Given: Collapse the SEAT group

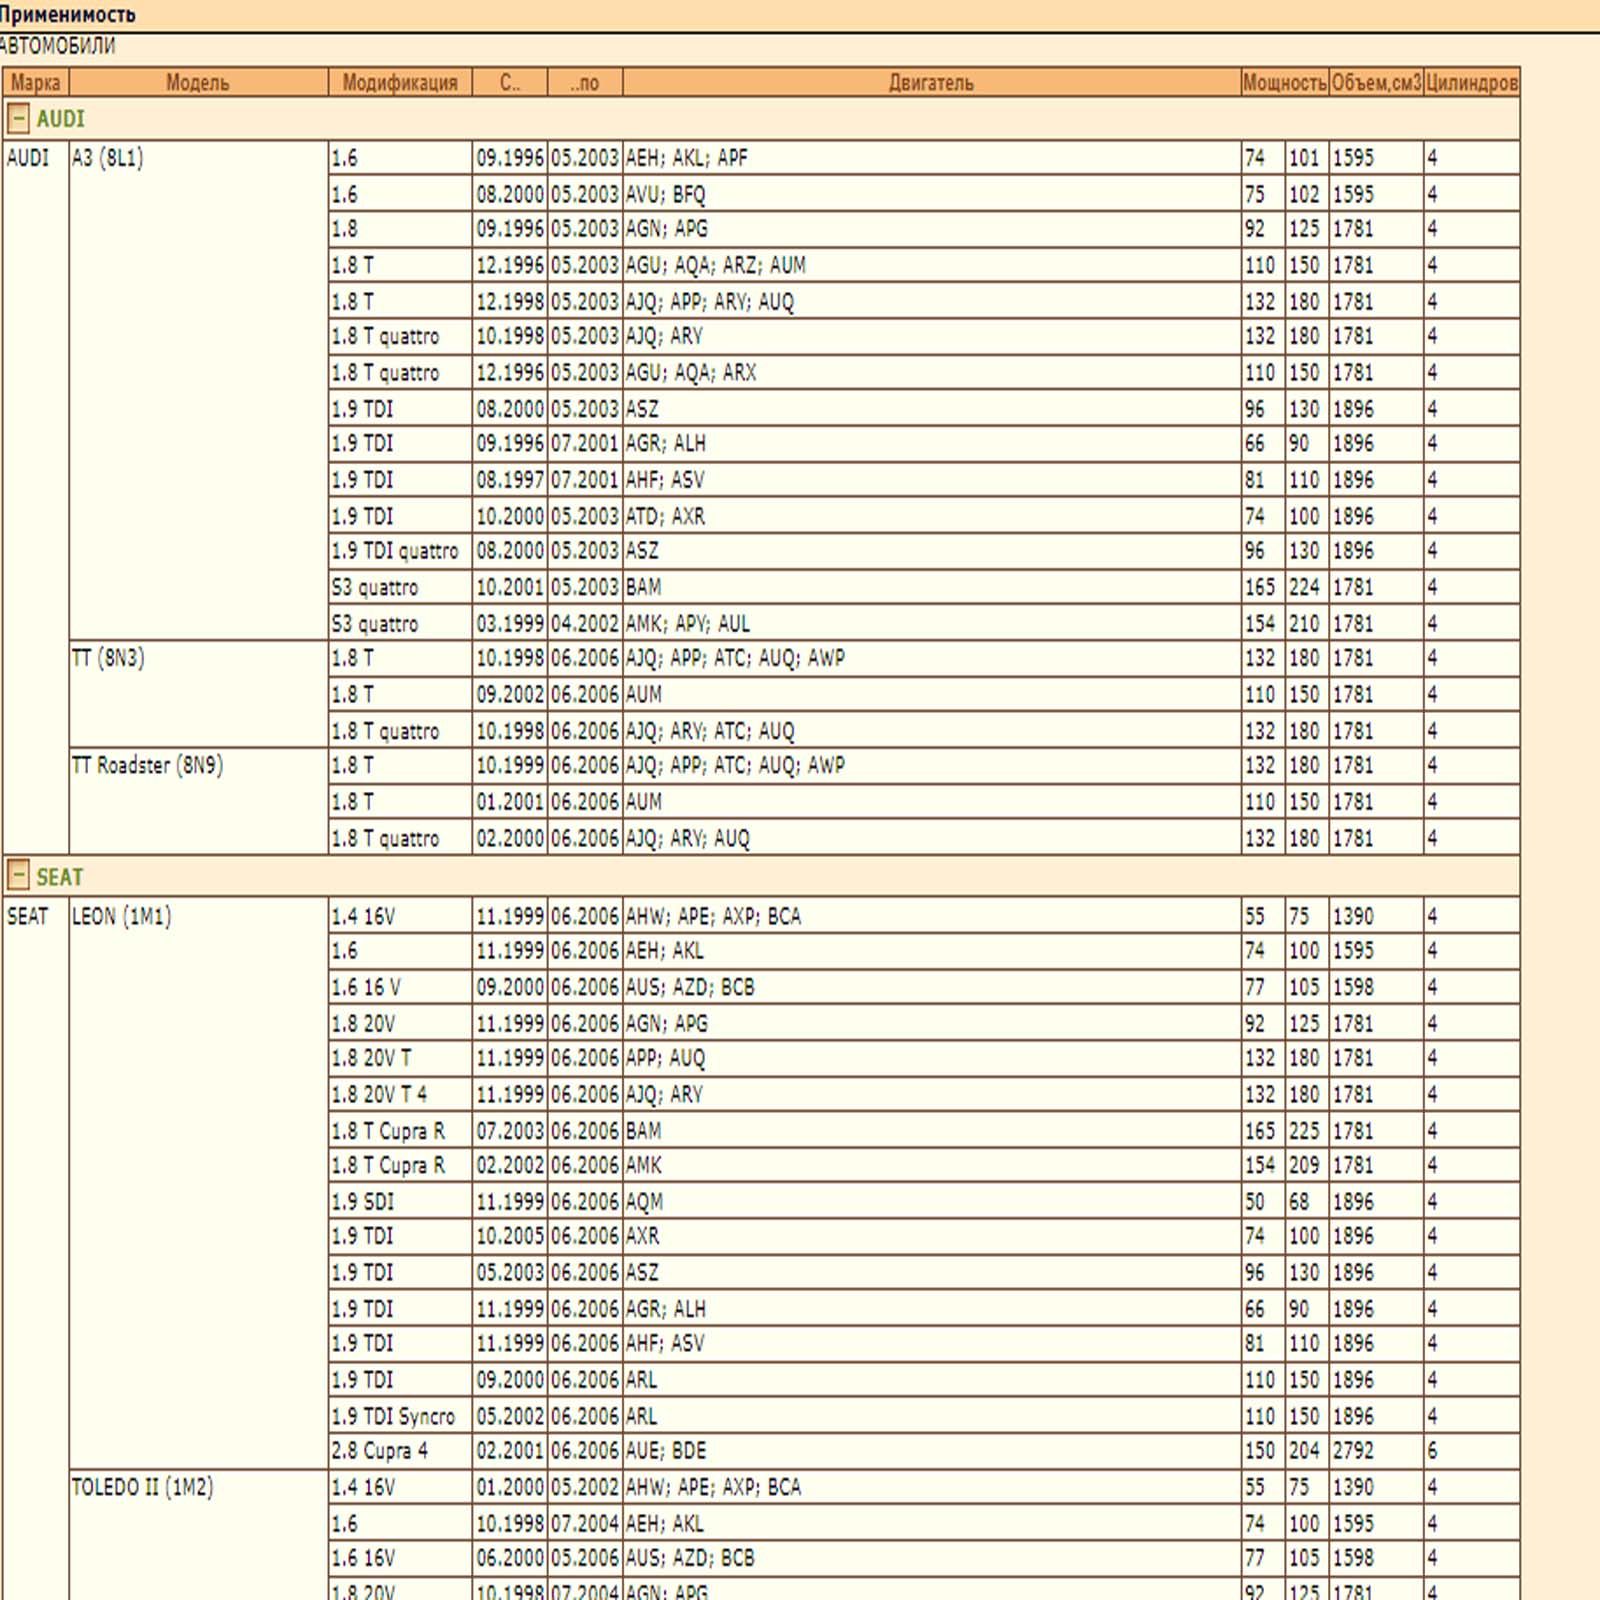Looking at the screenshot, I should [x=18, y=876].
